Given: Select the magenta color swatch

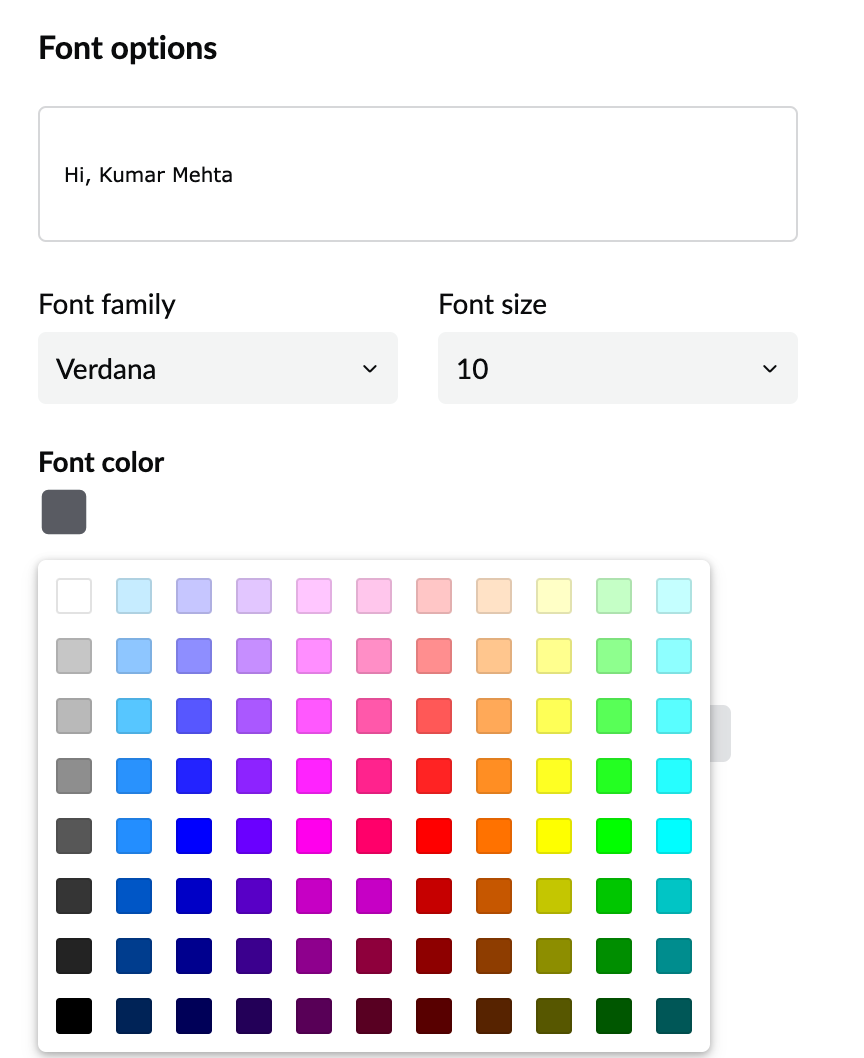Looking at the screenshot, I should [314, 836].
